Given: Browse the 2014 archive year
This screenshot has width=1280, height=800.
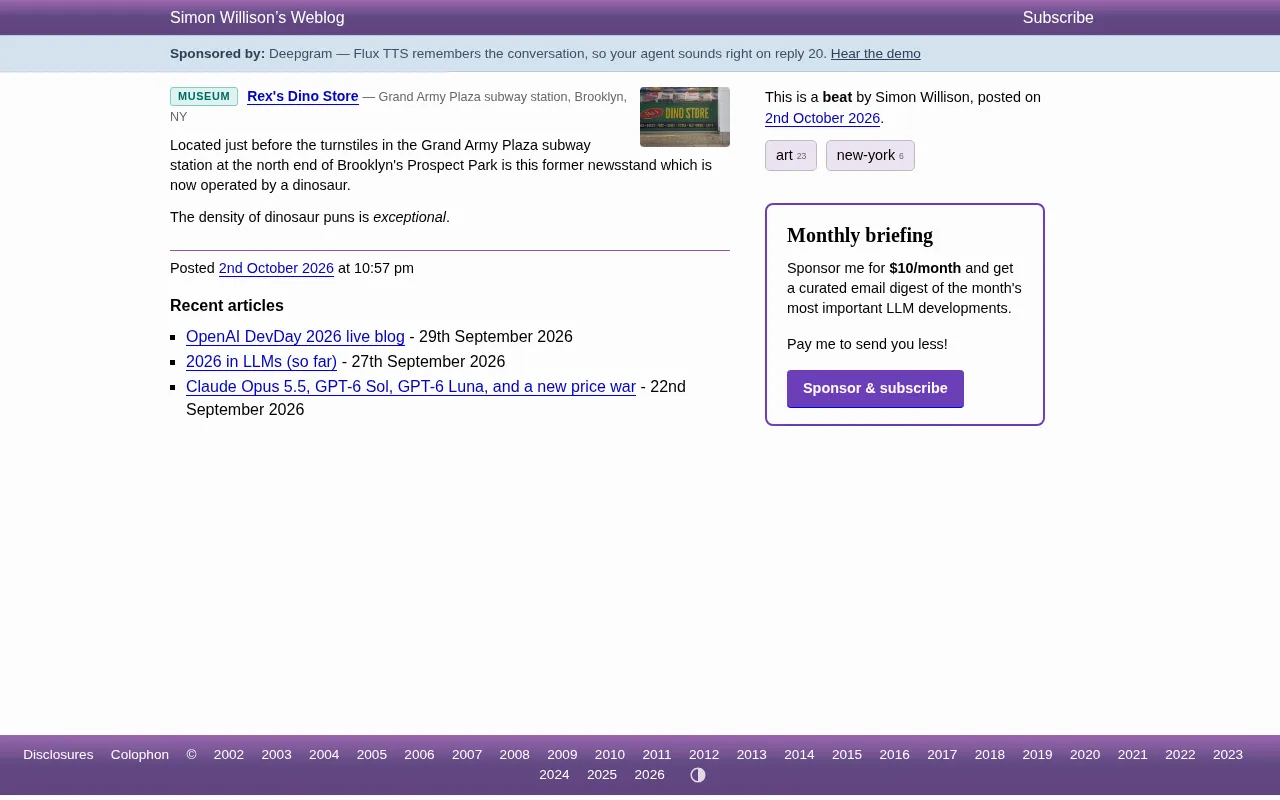Looking at the screenshot, I should point(799,755).
